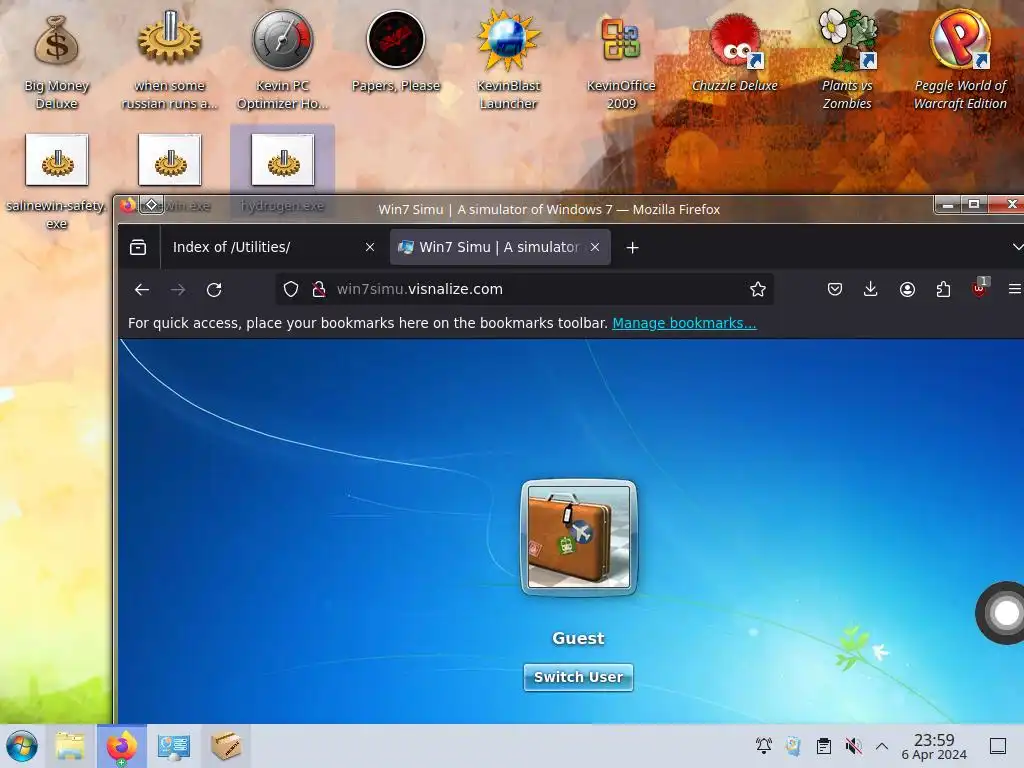
Task: Go back in Firefox
Action: [142, 289]
